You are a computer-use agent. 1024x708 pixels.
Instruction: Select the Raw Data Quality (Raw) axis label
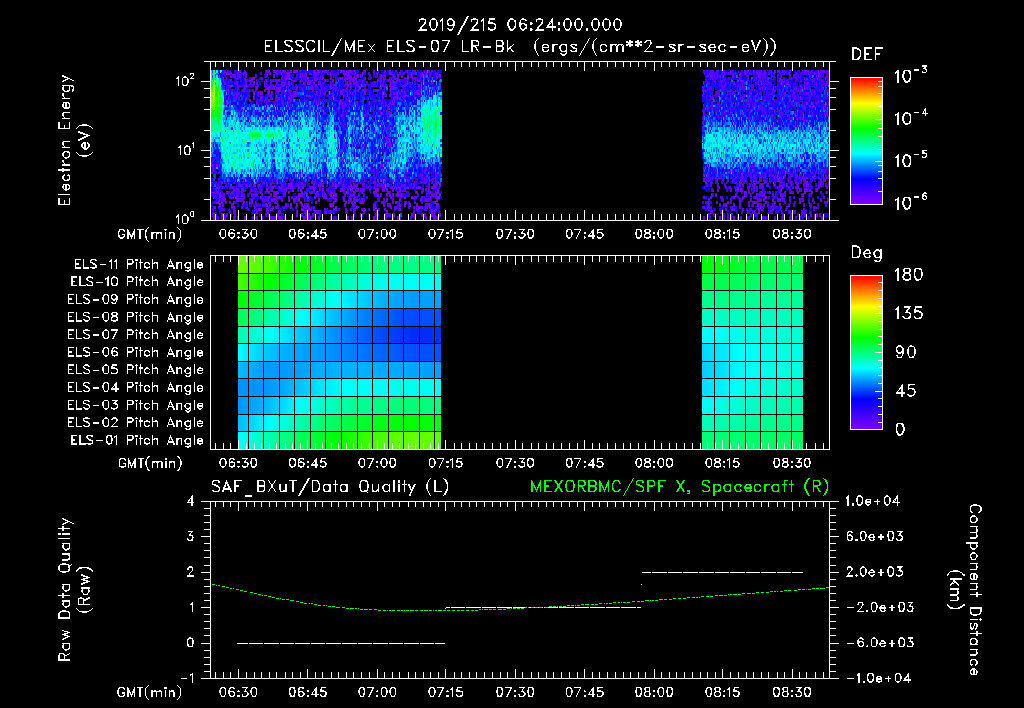point(74,590)
